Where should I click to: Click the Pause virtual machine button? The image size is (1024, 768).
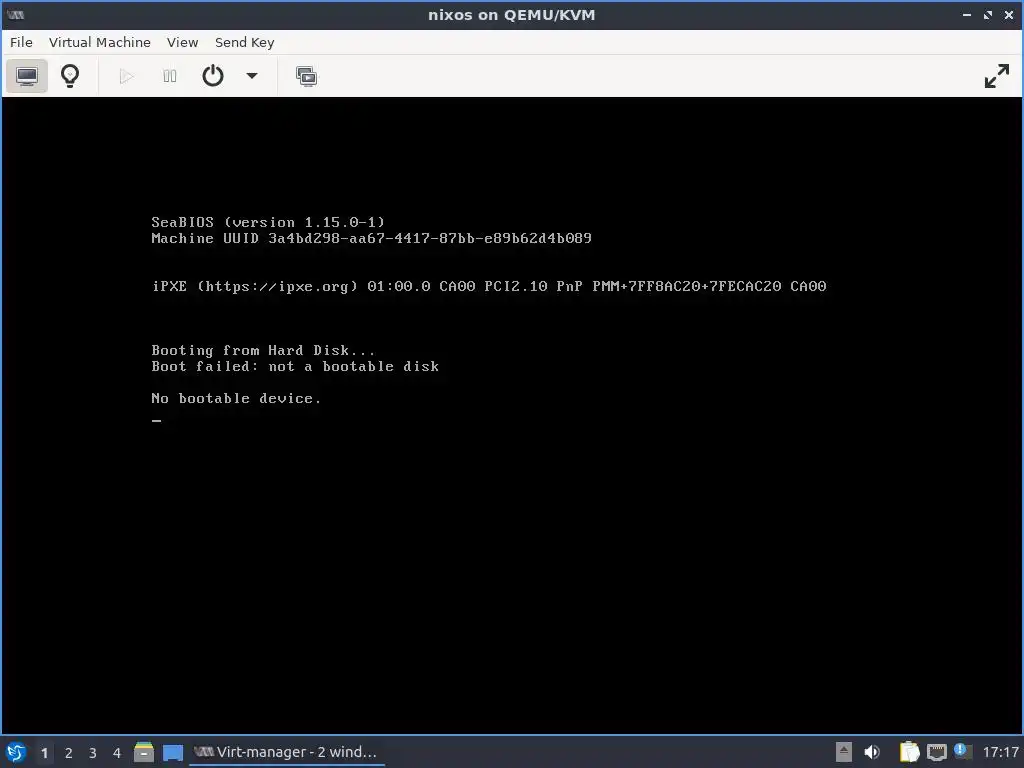[x=170, y=76]
